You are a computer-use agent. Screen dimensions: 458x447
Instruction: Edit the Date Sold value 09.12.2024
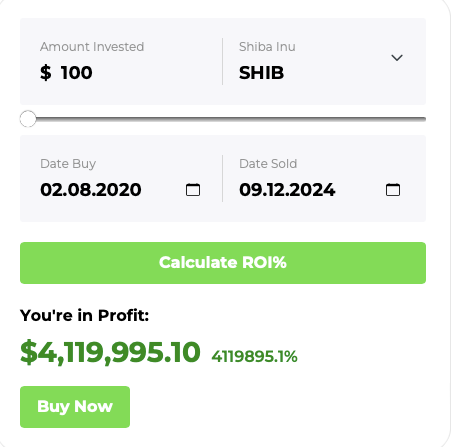[x=287, y=190]
